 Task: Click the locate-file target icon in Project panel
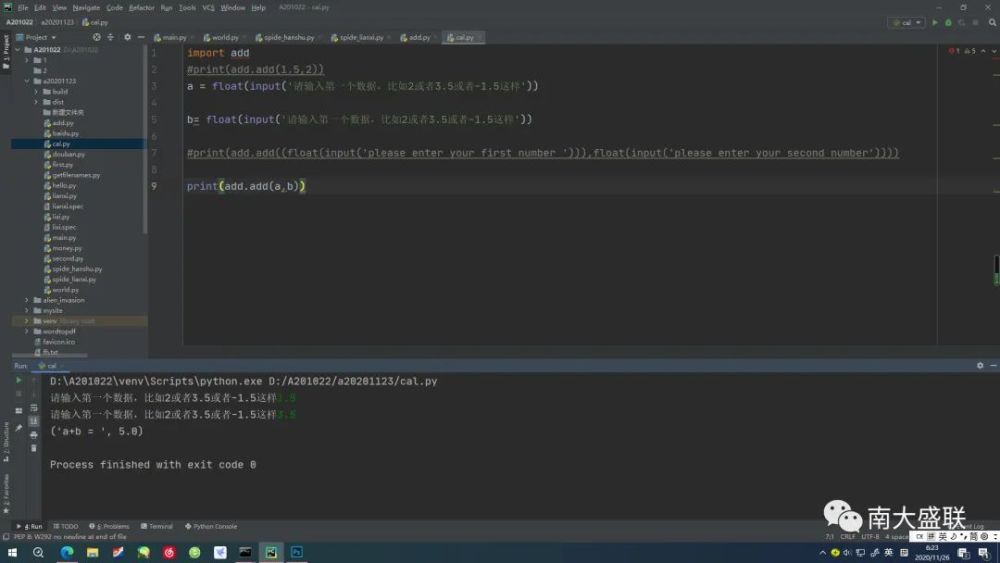[x=97, y=37]
